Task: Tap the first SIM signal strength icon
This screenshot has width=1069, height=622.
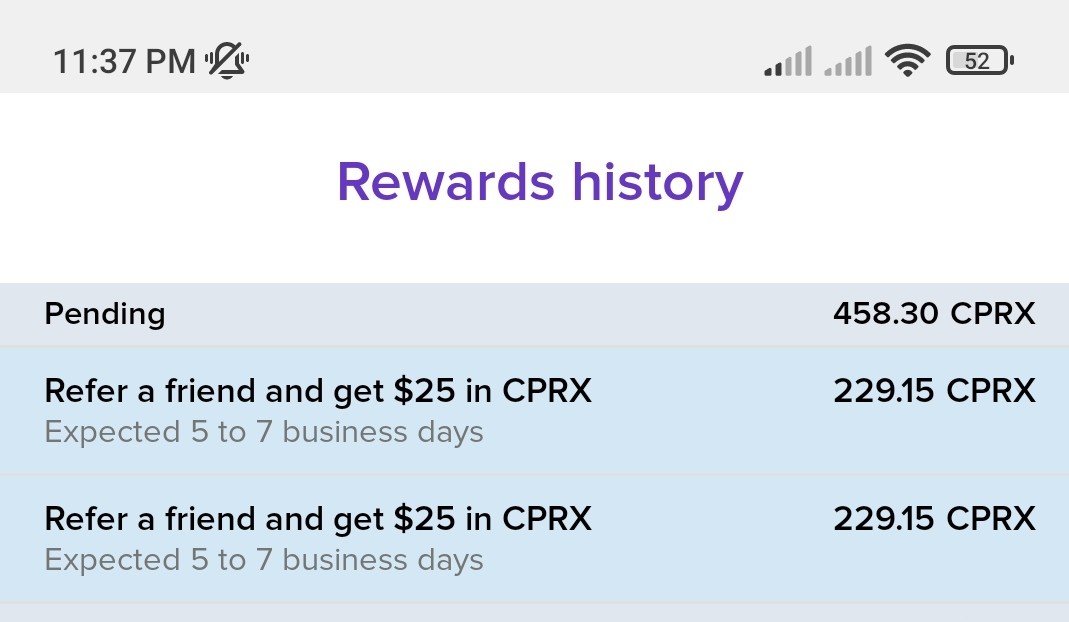Action: 788,61
